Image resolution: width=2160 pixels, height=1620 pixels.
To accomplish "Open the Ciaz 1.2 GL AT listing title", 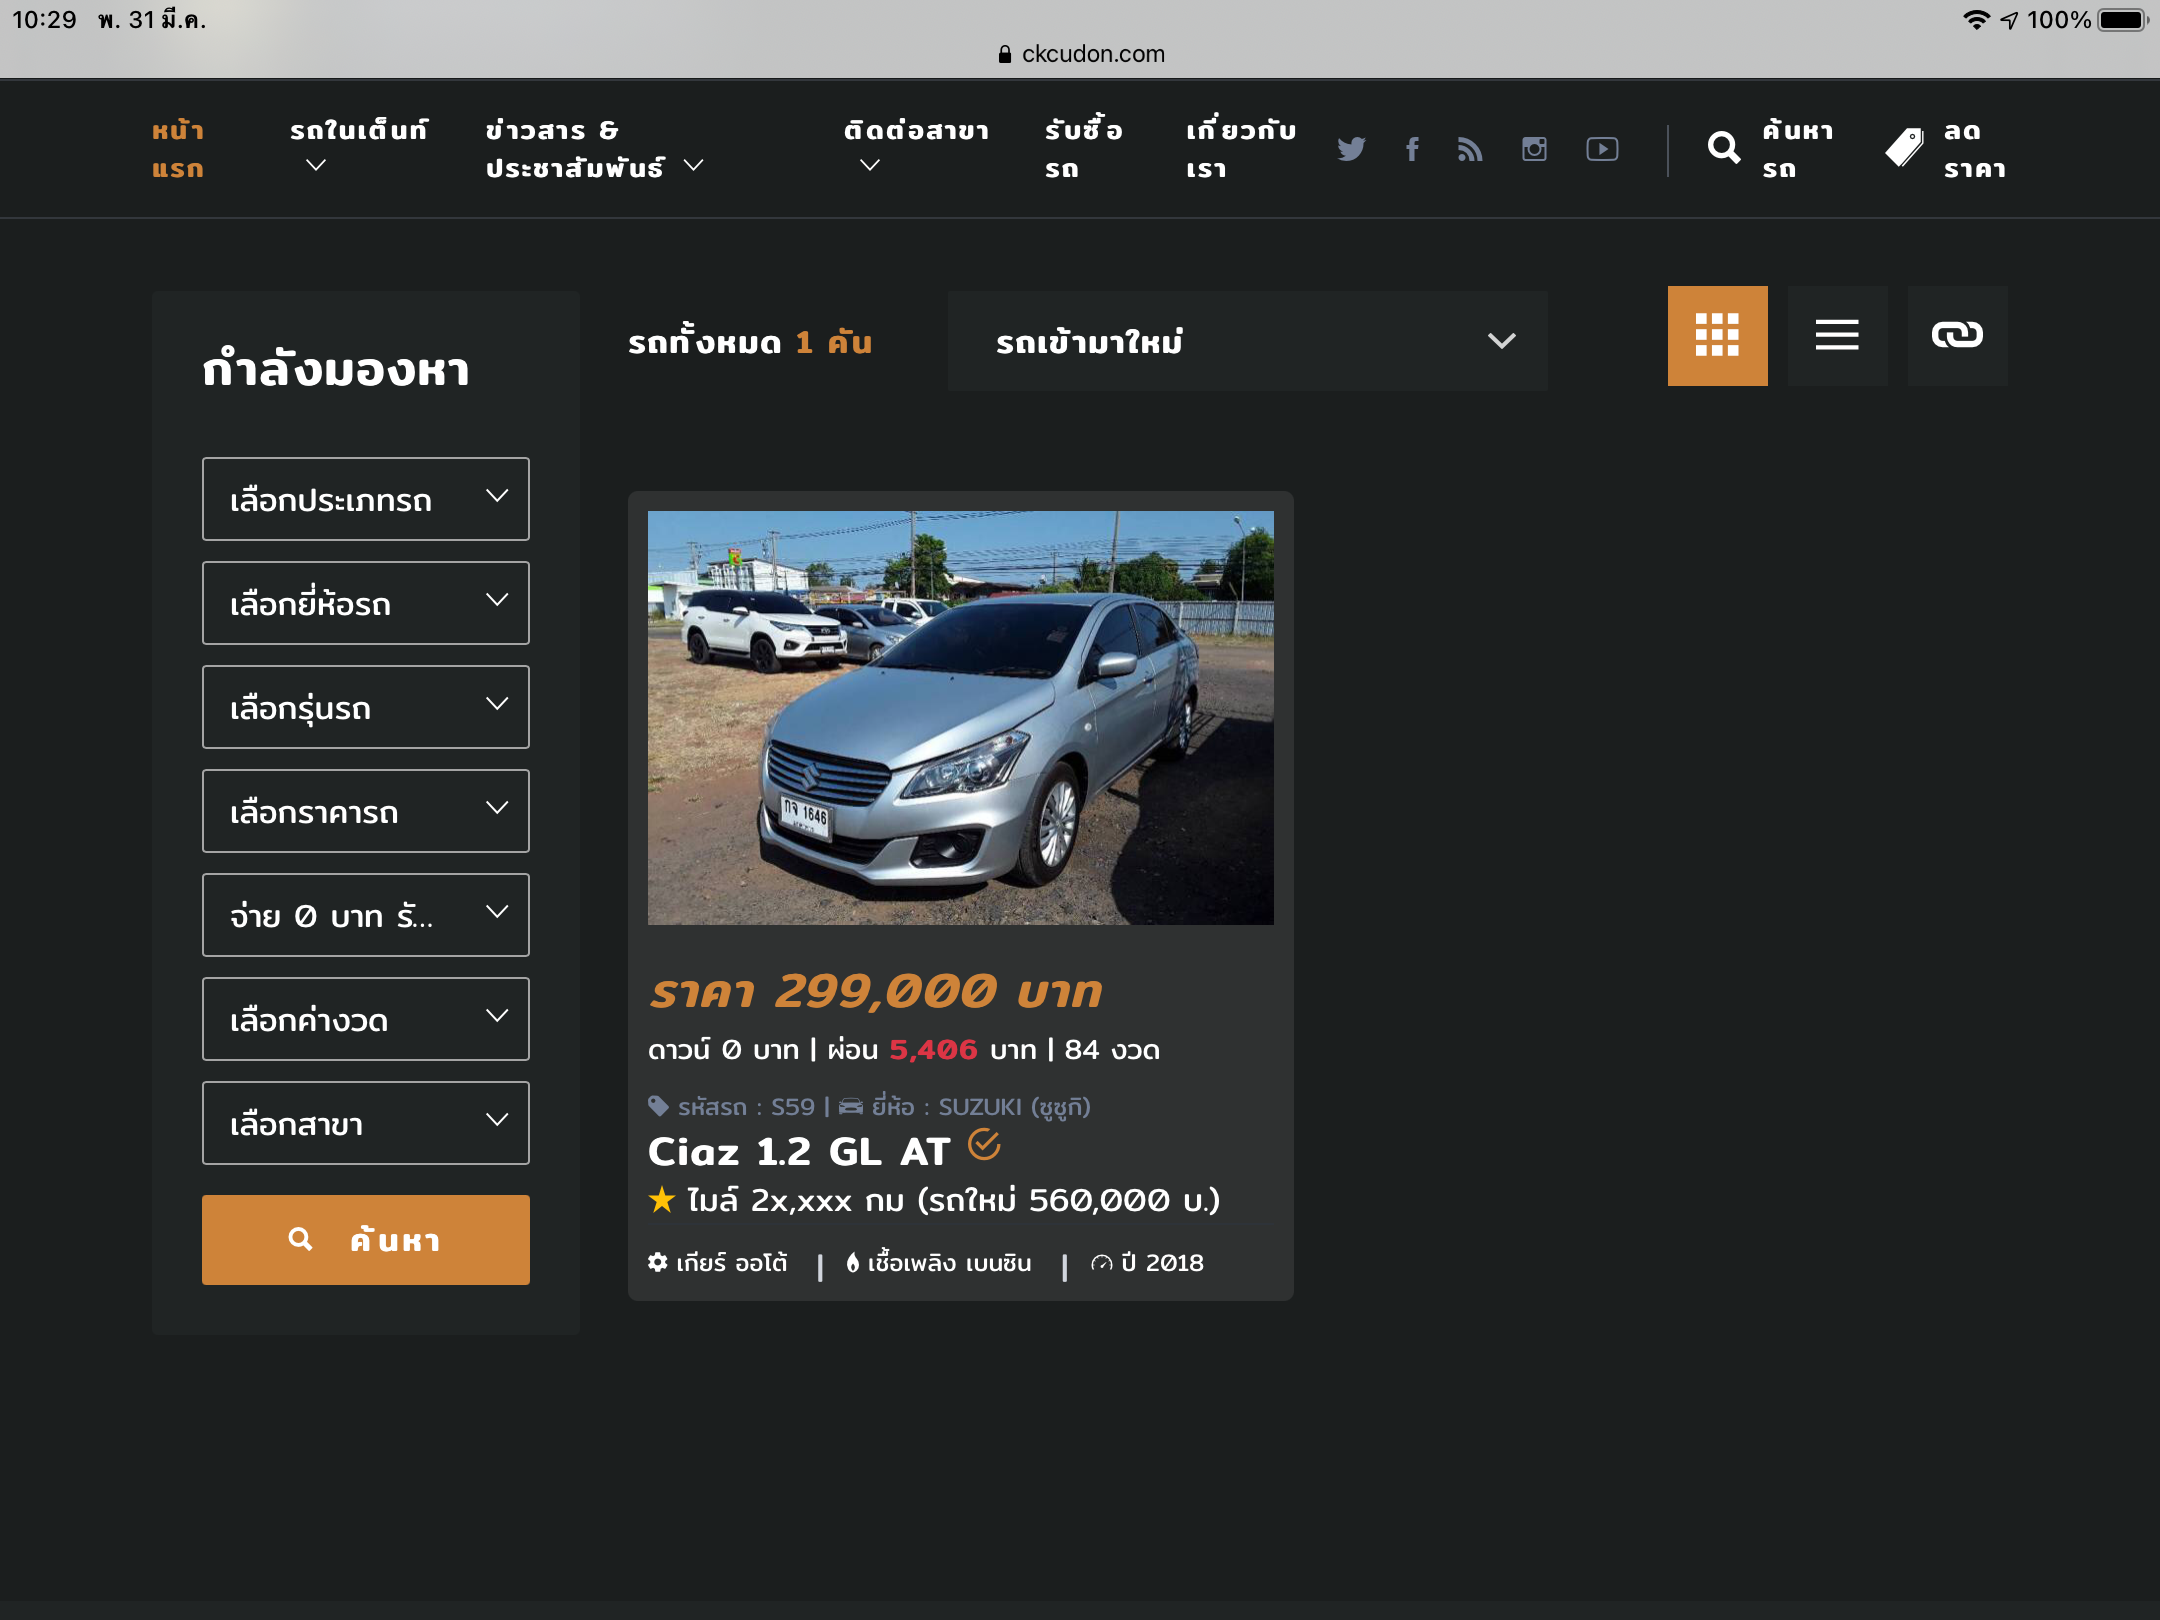I will [798, 1152].
